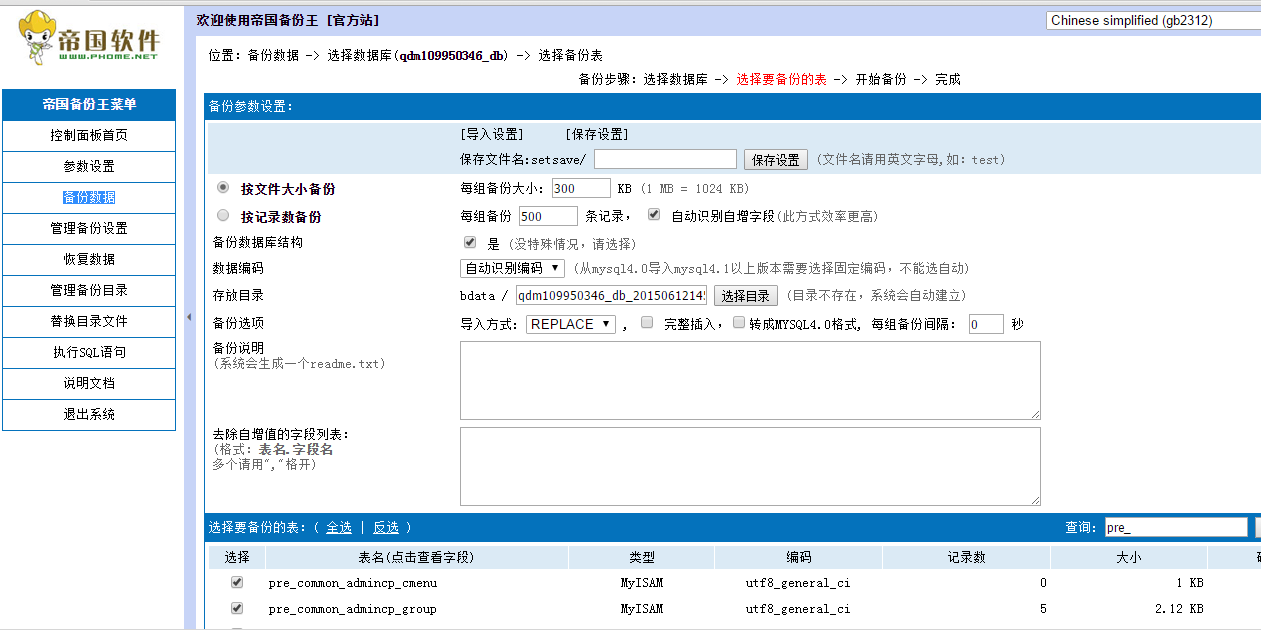
Task: Go to 恢复数据 in the sidebar menu
Action: pyautogui.click(x=89, y=259)
